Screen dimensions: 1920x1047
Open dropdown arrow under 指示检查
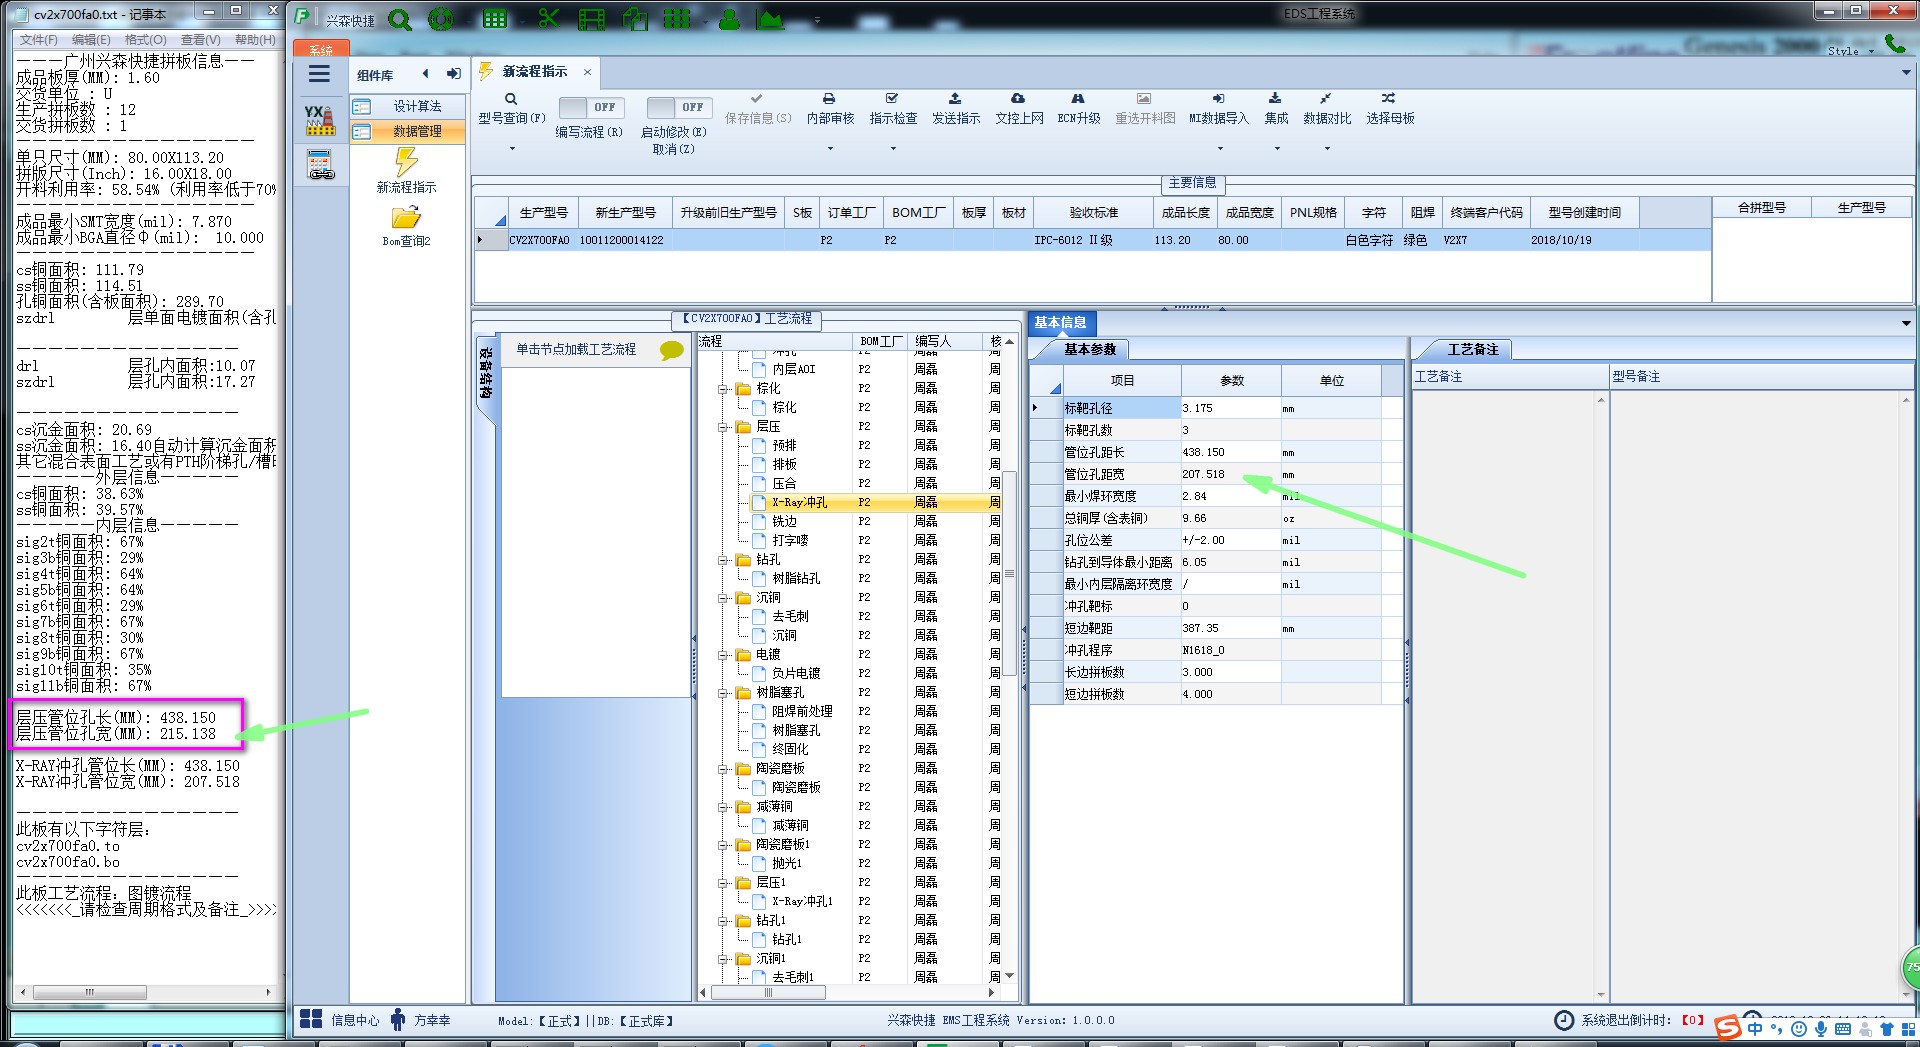pyautogui.click(x=893, y=149)
